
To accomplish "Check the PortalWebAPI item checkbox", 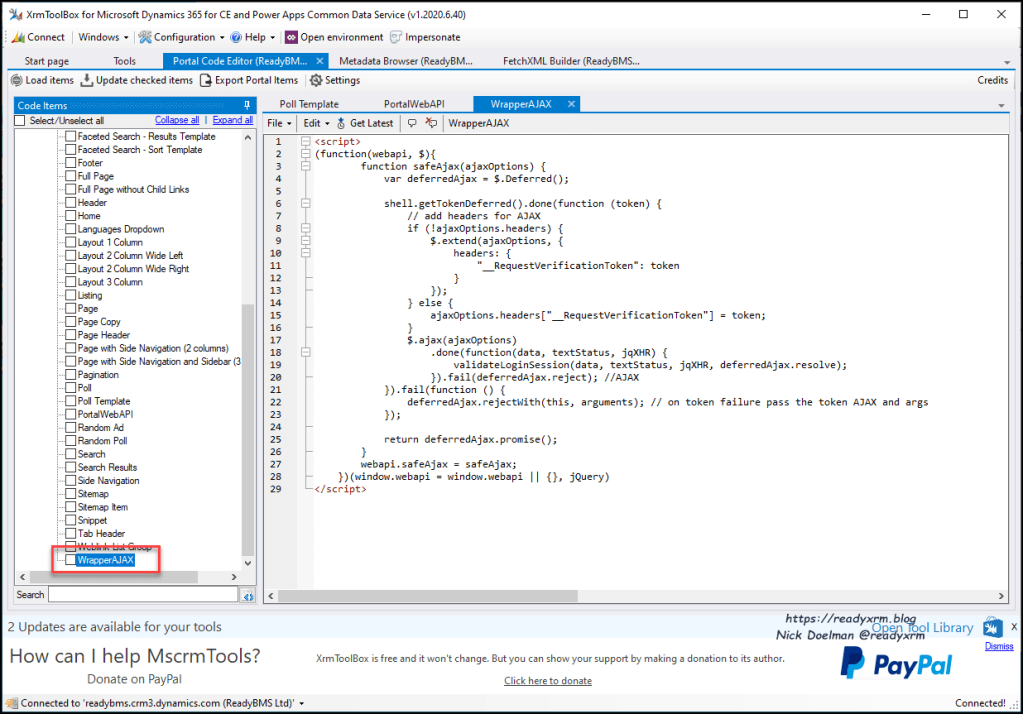I will [70, 414].
